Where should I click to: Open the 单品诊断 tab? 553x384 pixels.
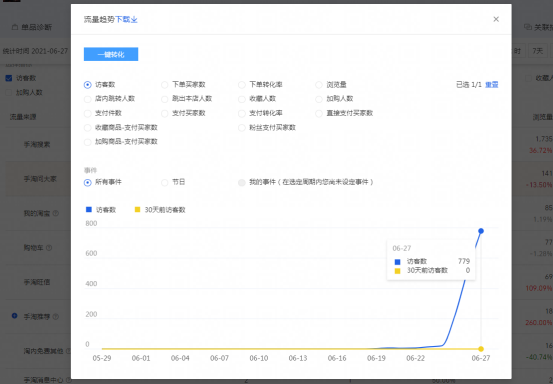pyautogui.click(x=32, y=27)
